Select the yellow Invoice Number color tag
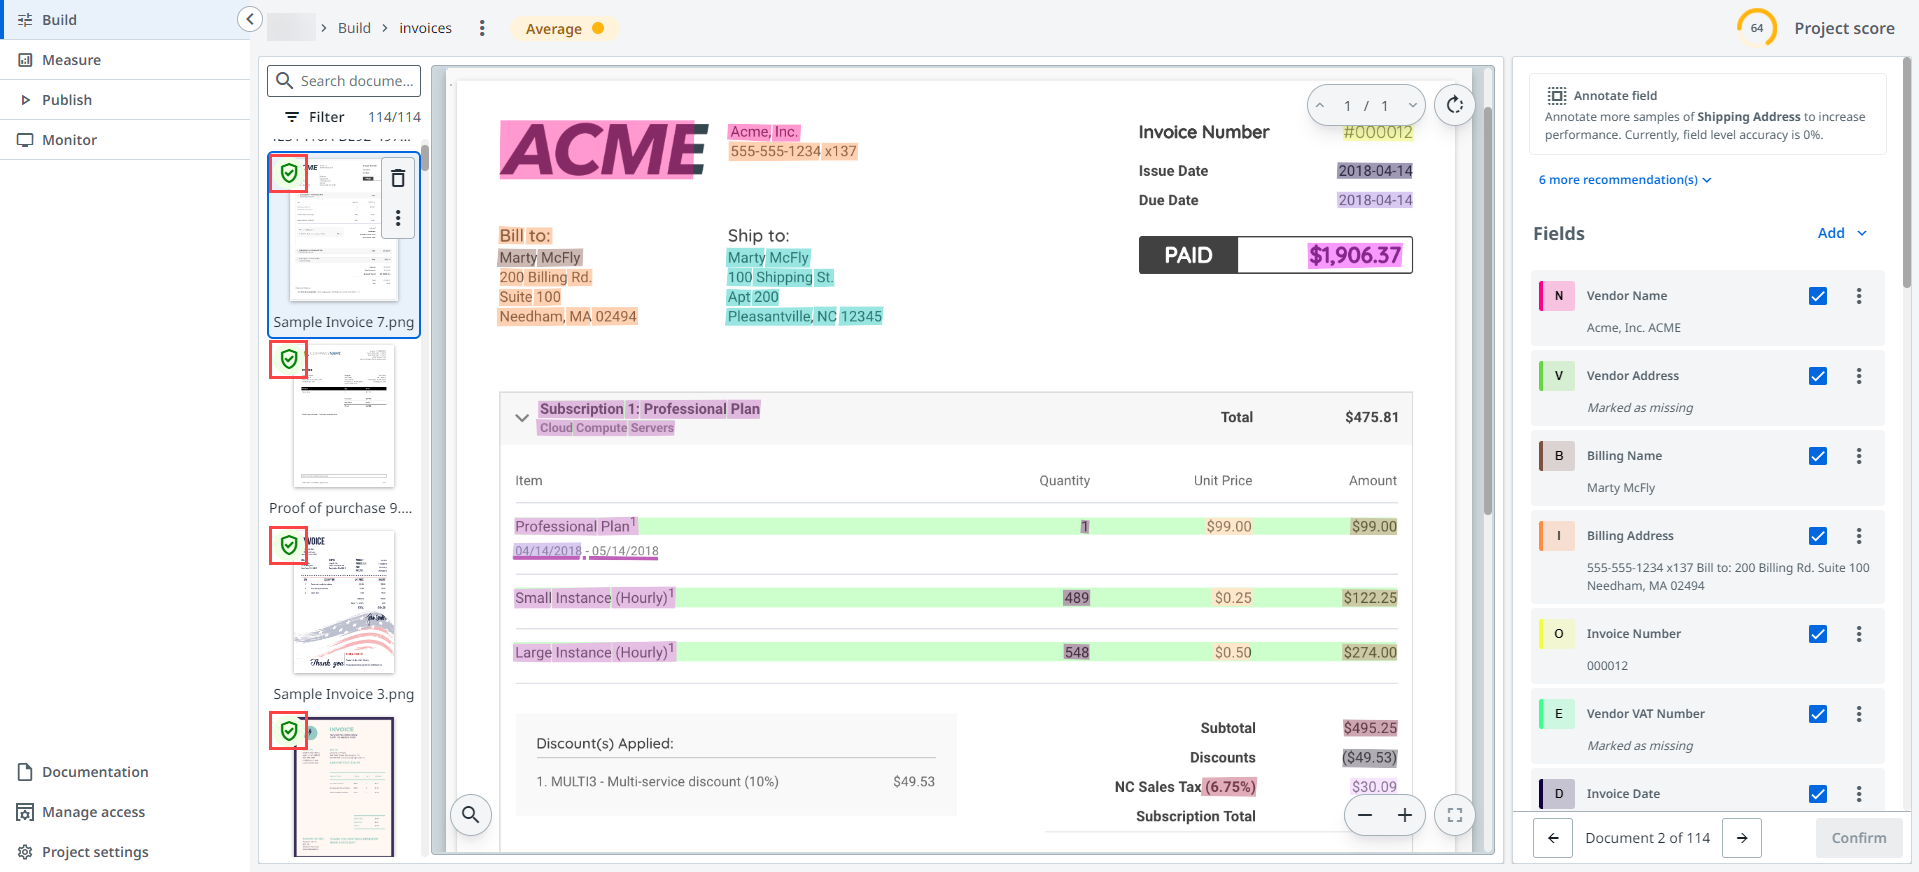This screenshot has width=1919, height=872. (x=1557, y=634)
